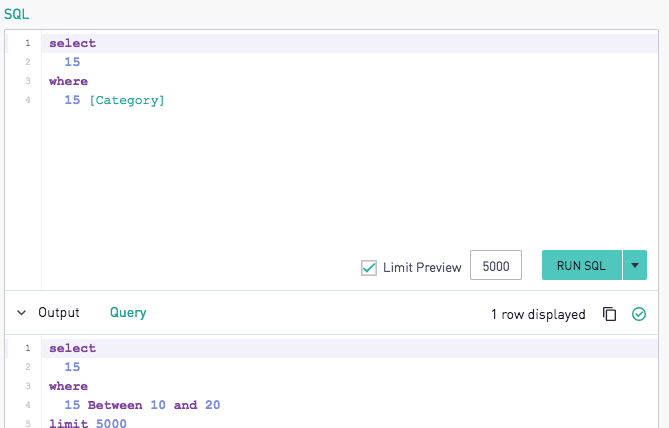Click the 'select' keyword in SQL editor
The image size is (669, 428).
tap(73, 43)
